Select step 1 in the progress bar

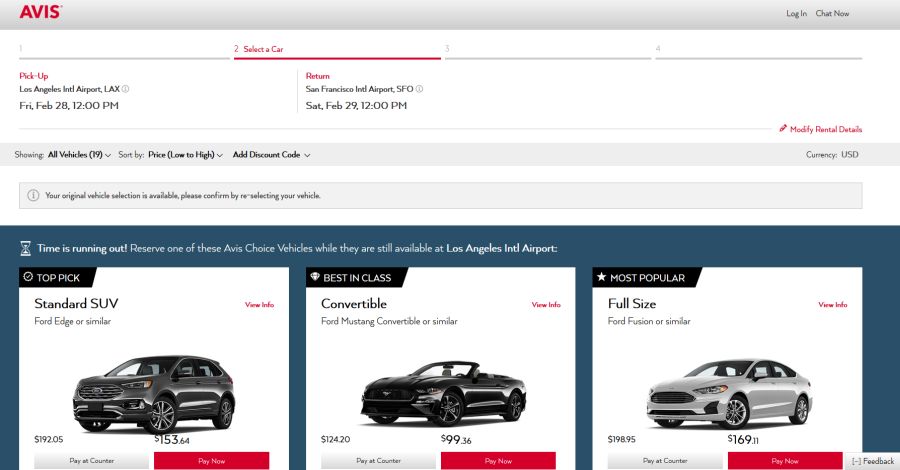(x=124, y=50)
